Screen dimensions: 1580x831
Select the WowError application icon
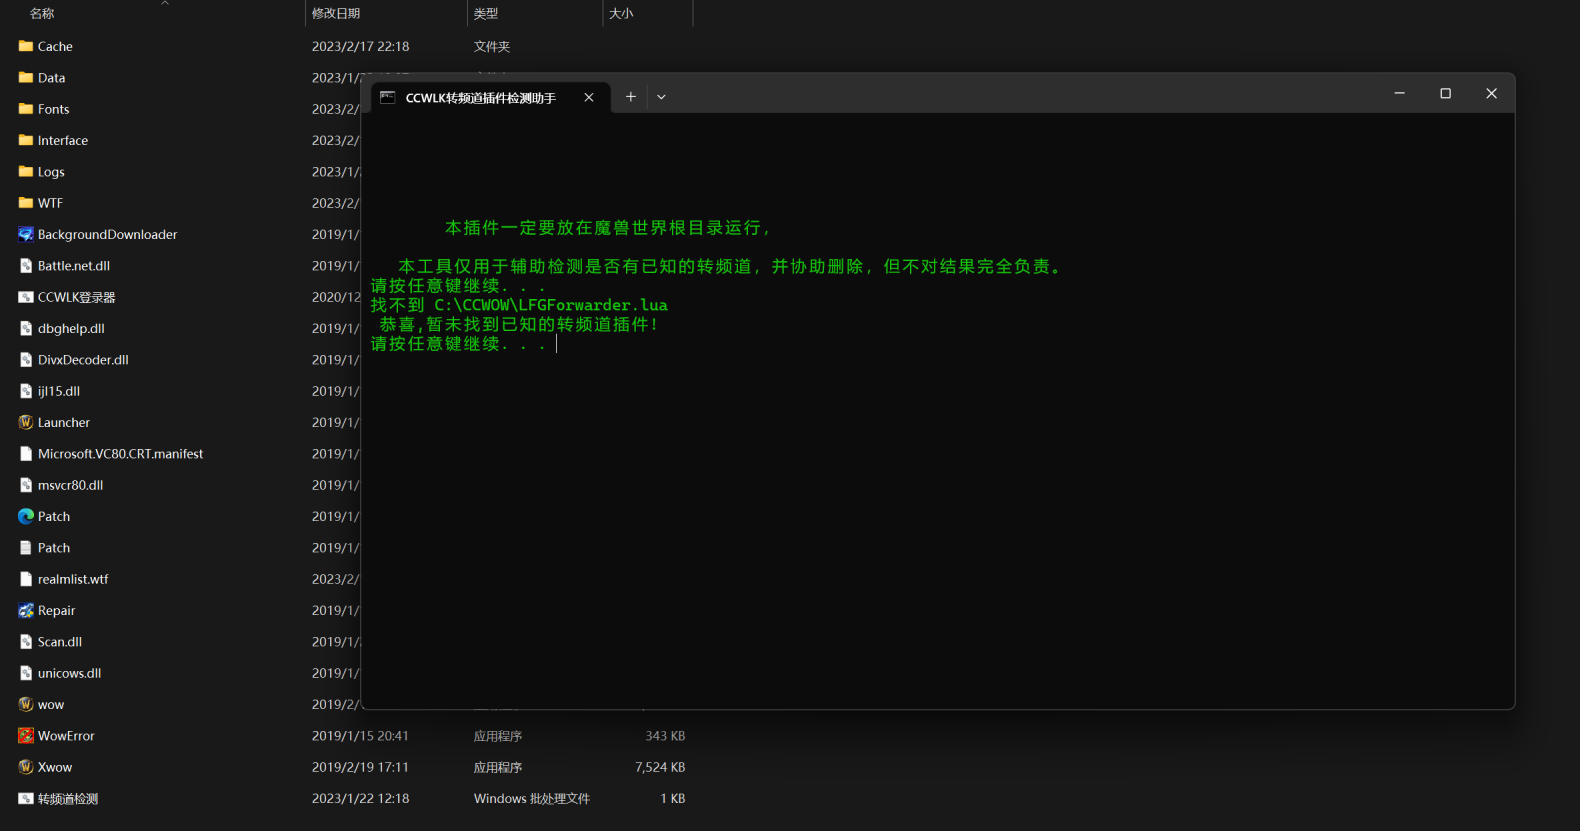pos(26,736)
